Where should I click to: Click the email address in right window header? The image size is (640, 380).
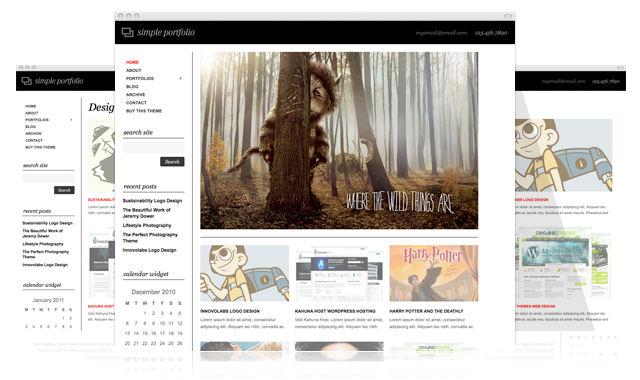coord(564,81)
